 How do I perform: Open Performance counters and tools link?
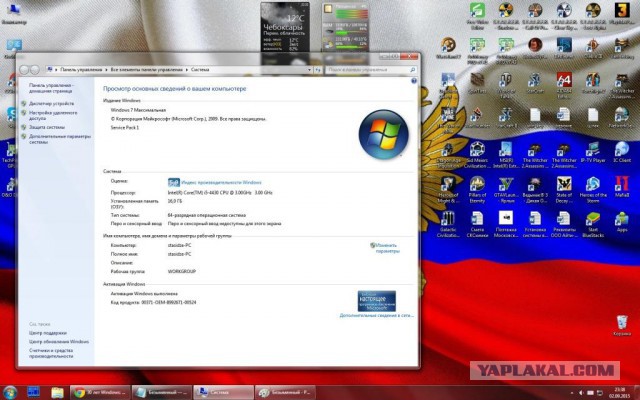[51, 353]
